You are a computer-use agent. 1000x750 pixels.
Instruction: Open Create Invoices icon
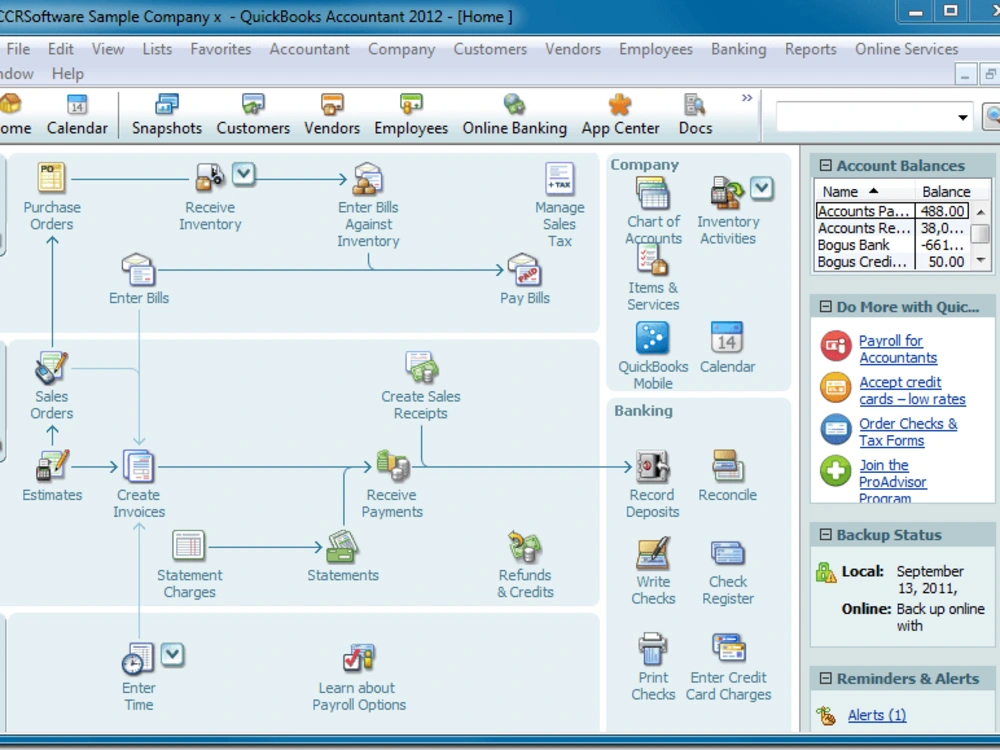pyautogui.click(x=138, y=466)
